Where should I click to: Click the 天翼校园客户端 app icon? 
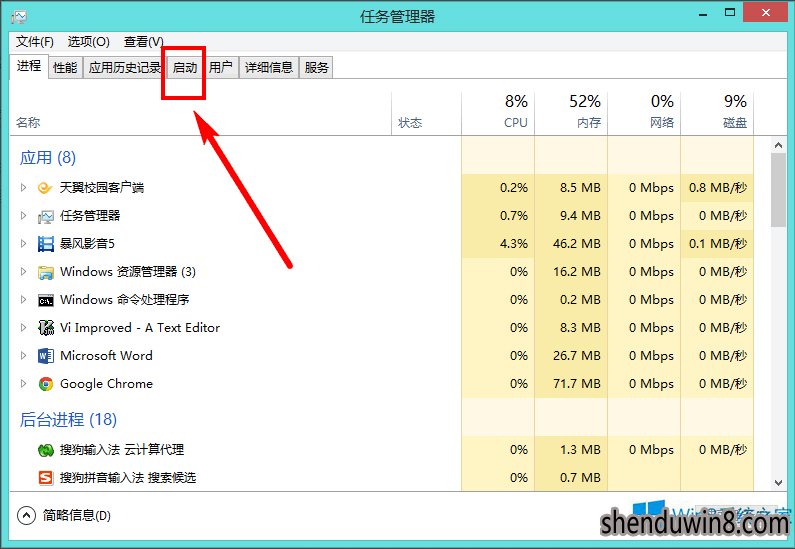pos(45,188)
